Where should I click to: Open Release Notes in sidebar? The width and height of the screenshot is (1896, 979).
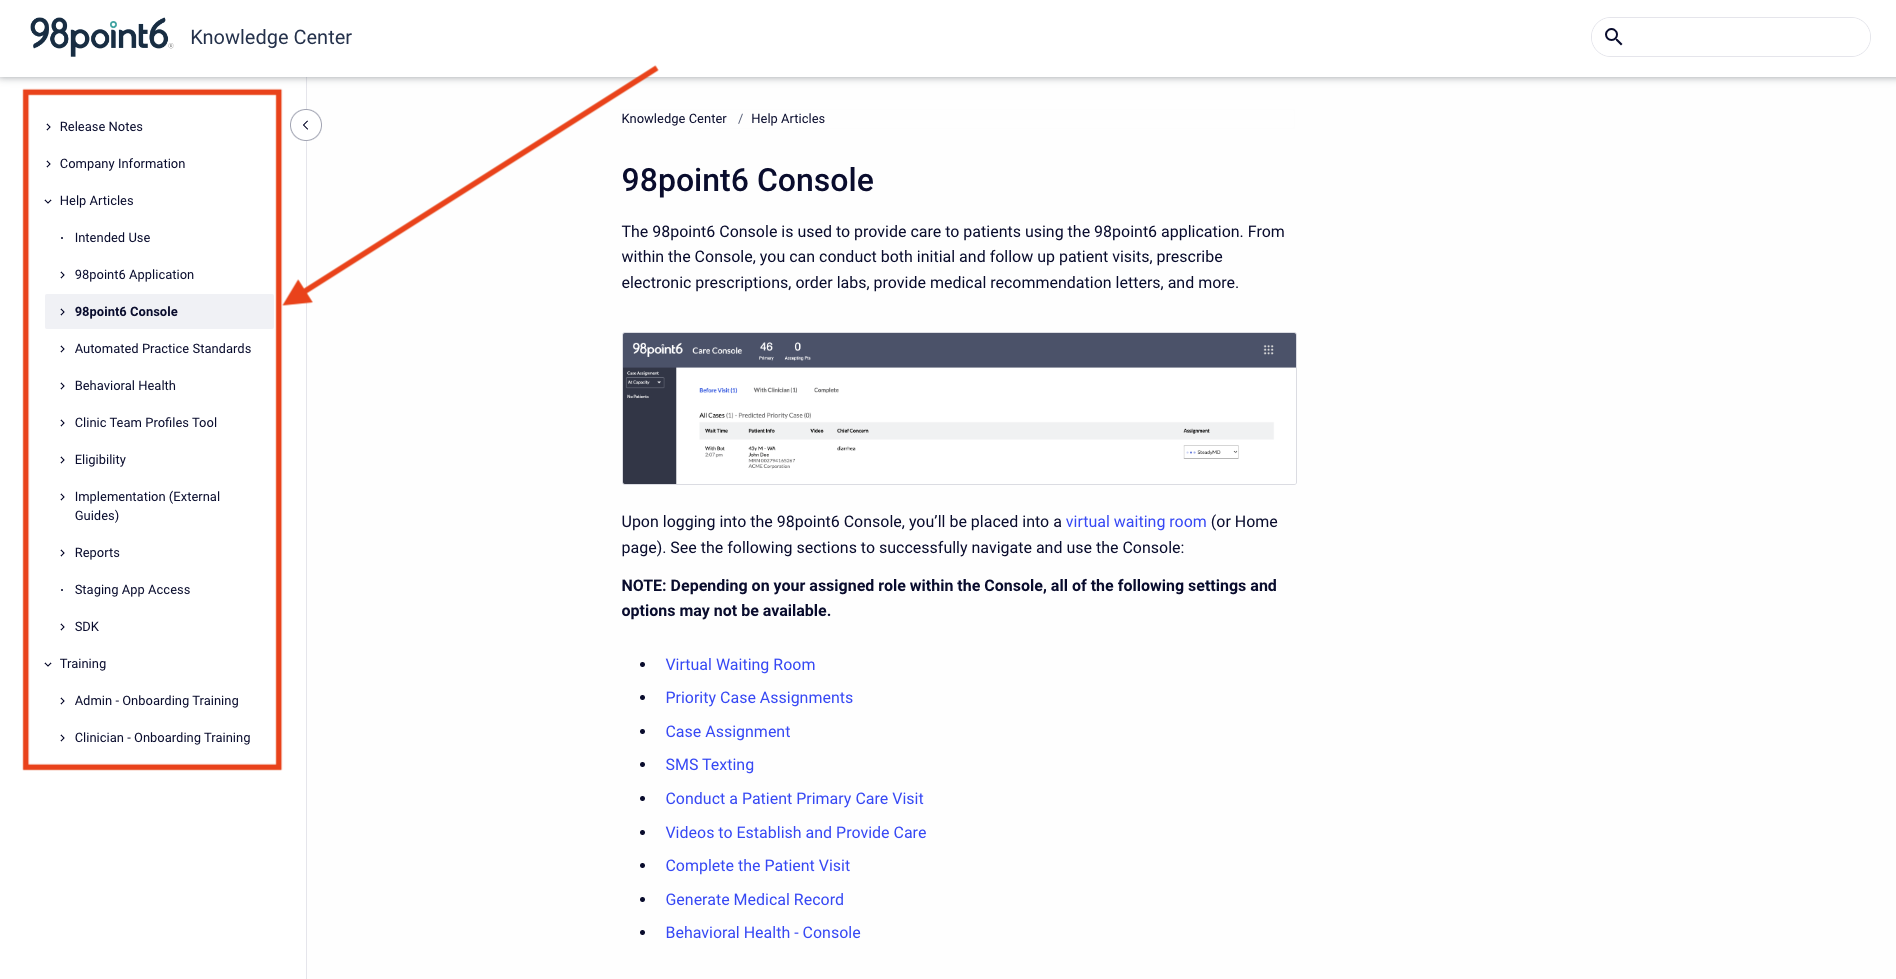pyautogui.click(x=101, y=127)
